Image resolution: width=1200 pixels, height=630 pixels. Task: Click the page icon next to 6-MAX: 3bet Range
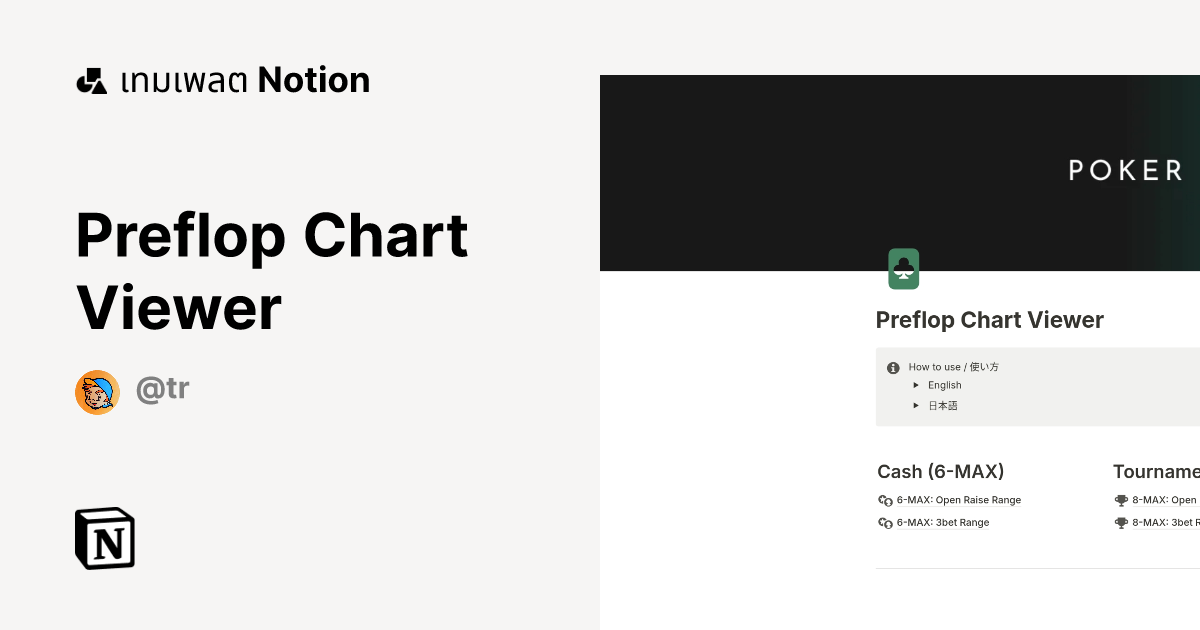tap(885, 522)
